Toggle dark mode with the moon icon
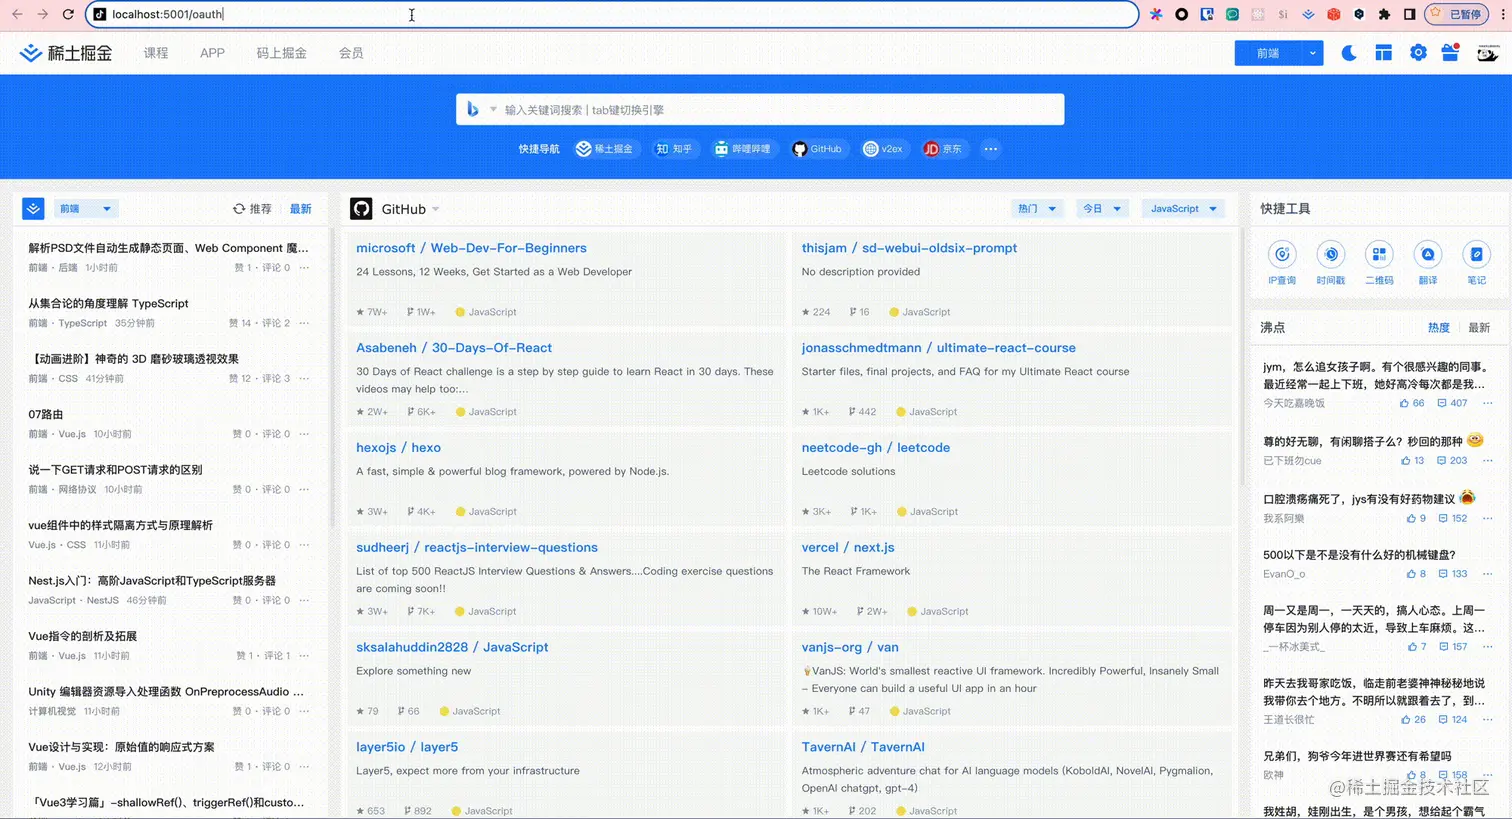Screen dimensions: 1512x819 1349,53
